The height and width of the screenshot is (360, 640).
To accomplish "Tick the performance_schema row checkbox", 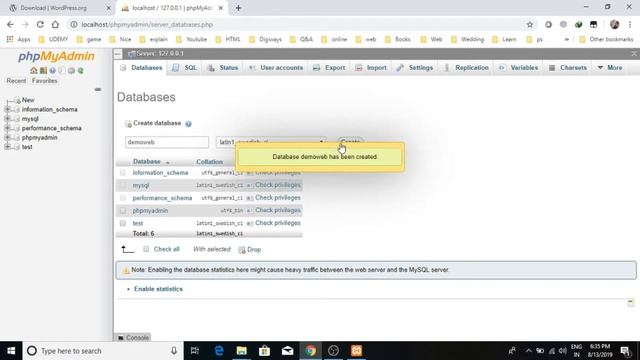I will pyautogui.click(x=123, y=198).
